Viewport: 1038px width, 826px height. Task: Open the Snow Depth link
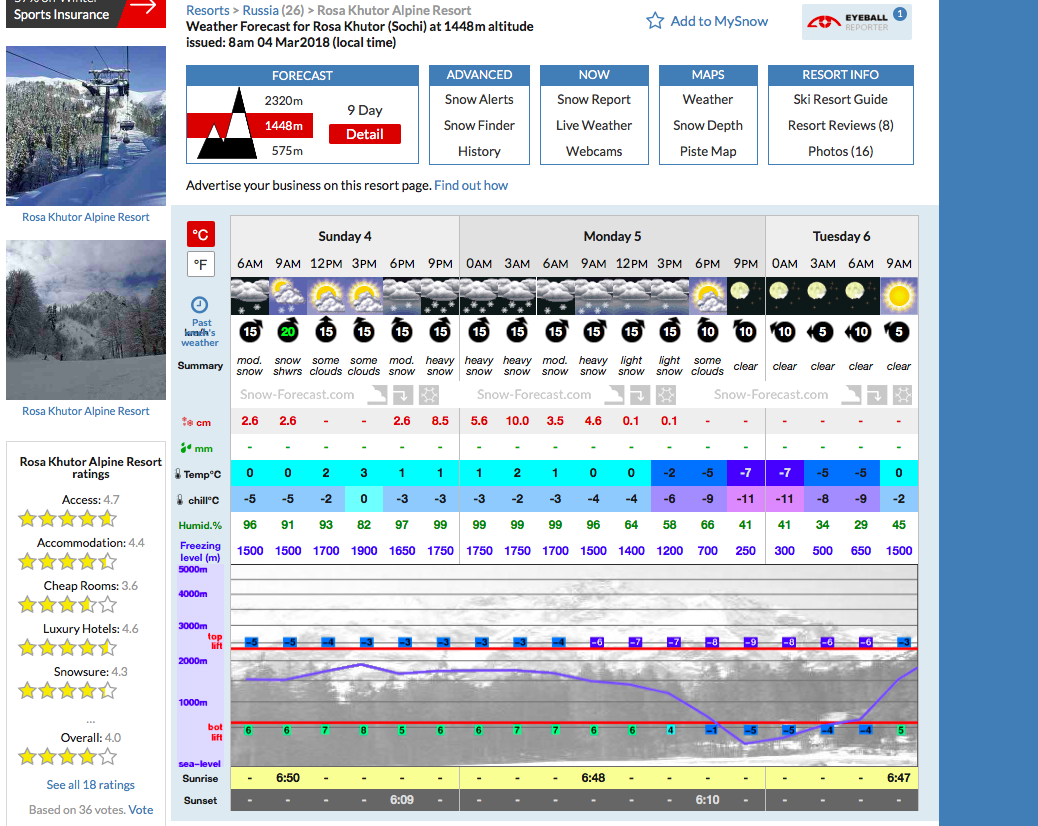point(708,125)
